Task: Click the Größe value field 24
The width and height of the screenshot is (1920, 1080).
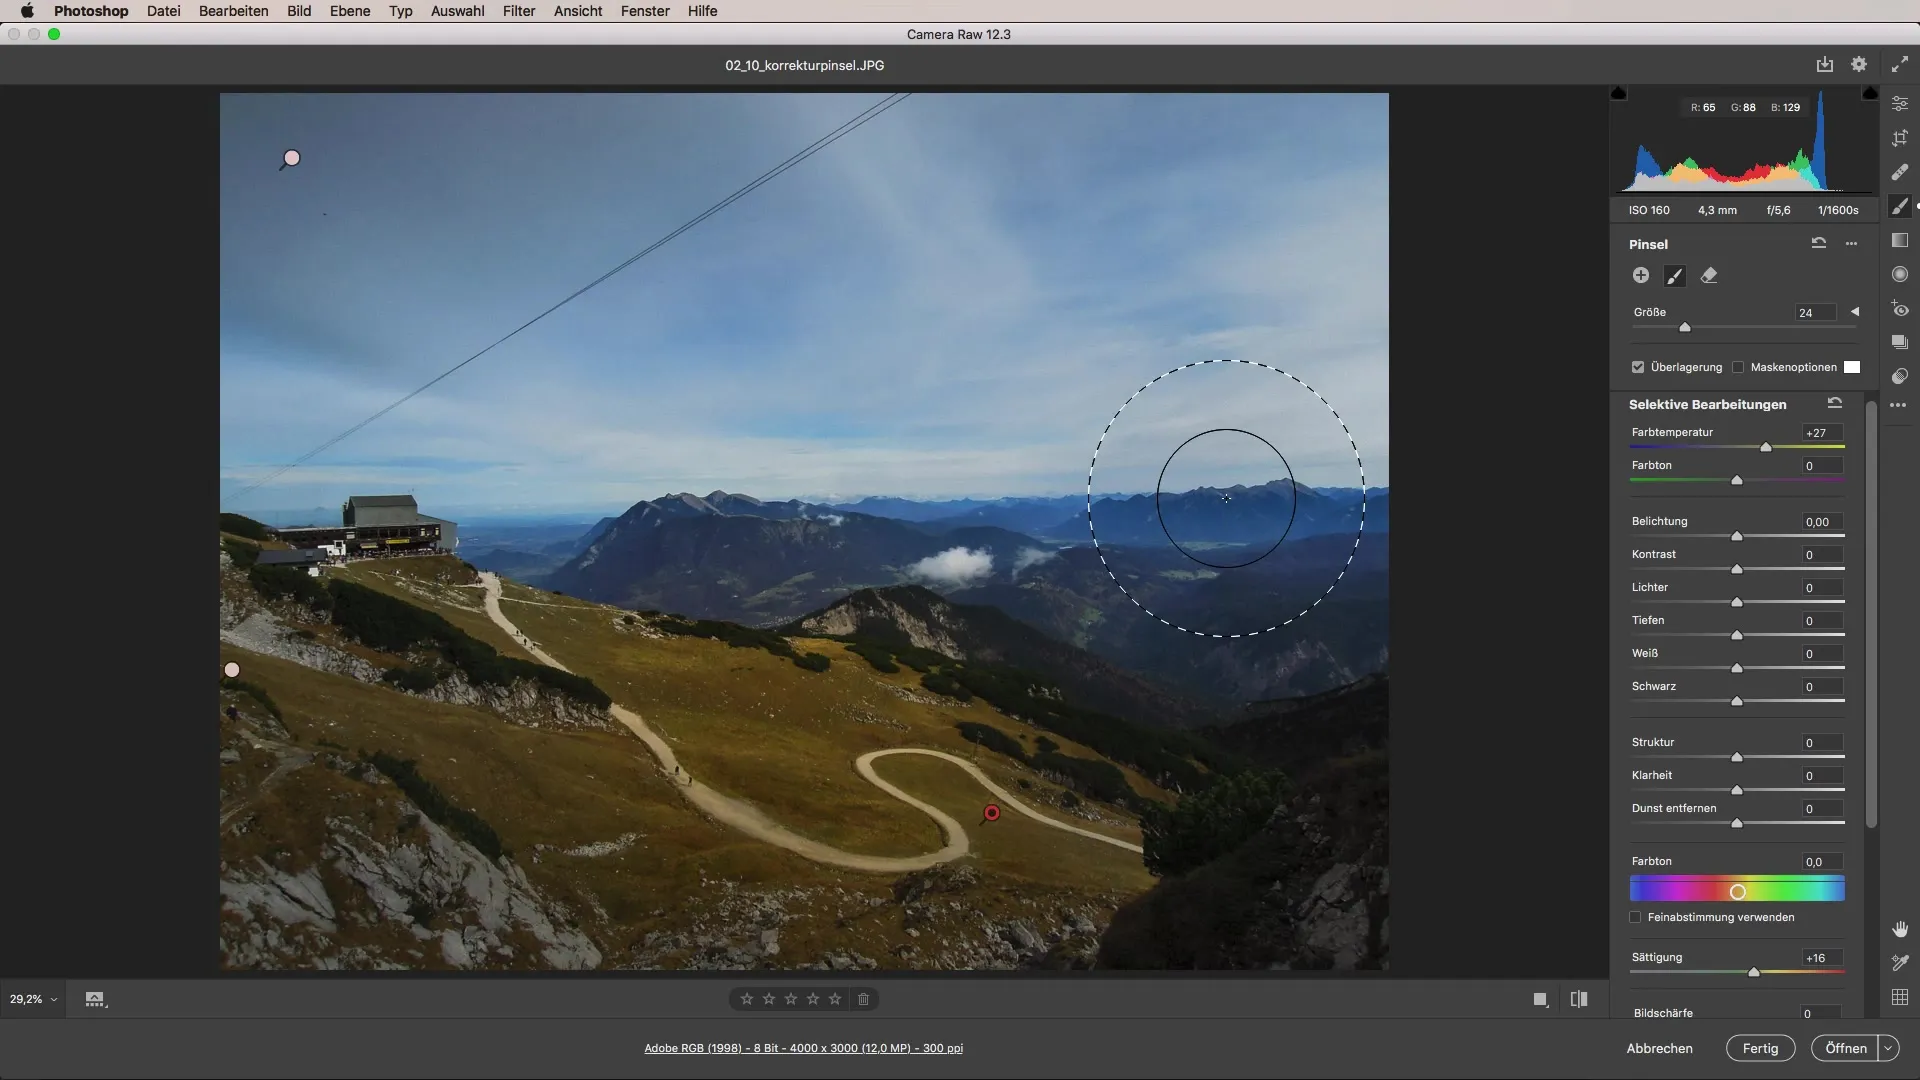Action: [x=1816, y=313]
